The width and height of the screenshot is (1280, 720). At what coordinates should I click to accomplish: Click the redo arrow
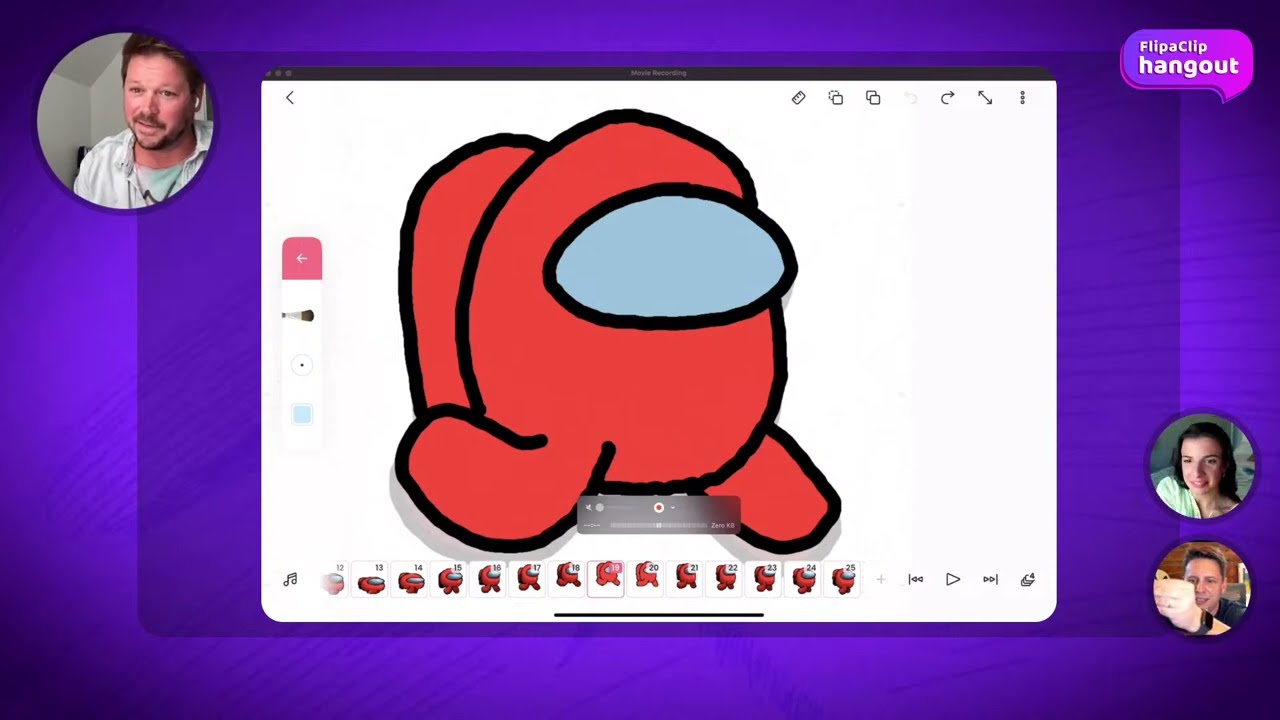pyautogui.click(x=947, y=98)
